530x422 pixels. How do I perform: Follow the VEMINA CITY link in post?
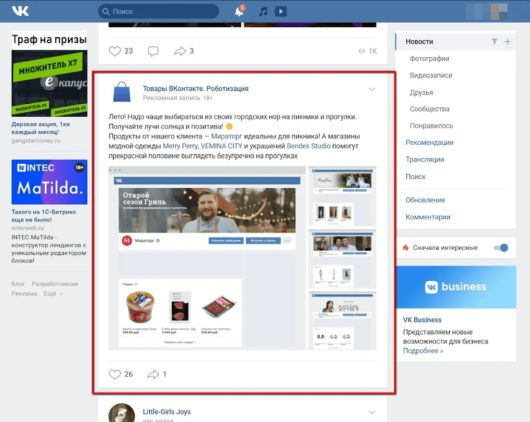(x=222, y=146)
